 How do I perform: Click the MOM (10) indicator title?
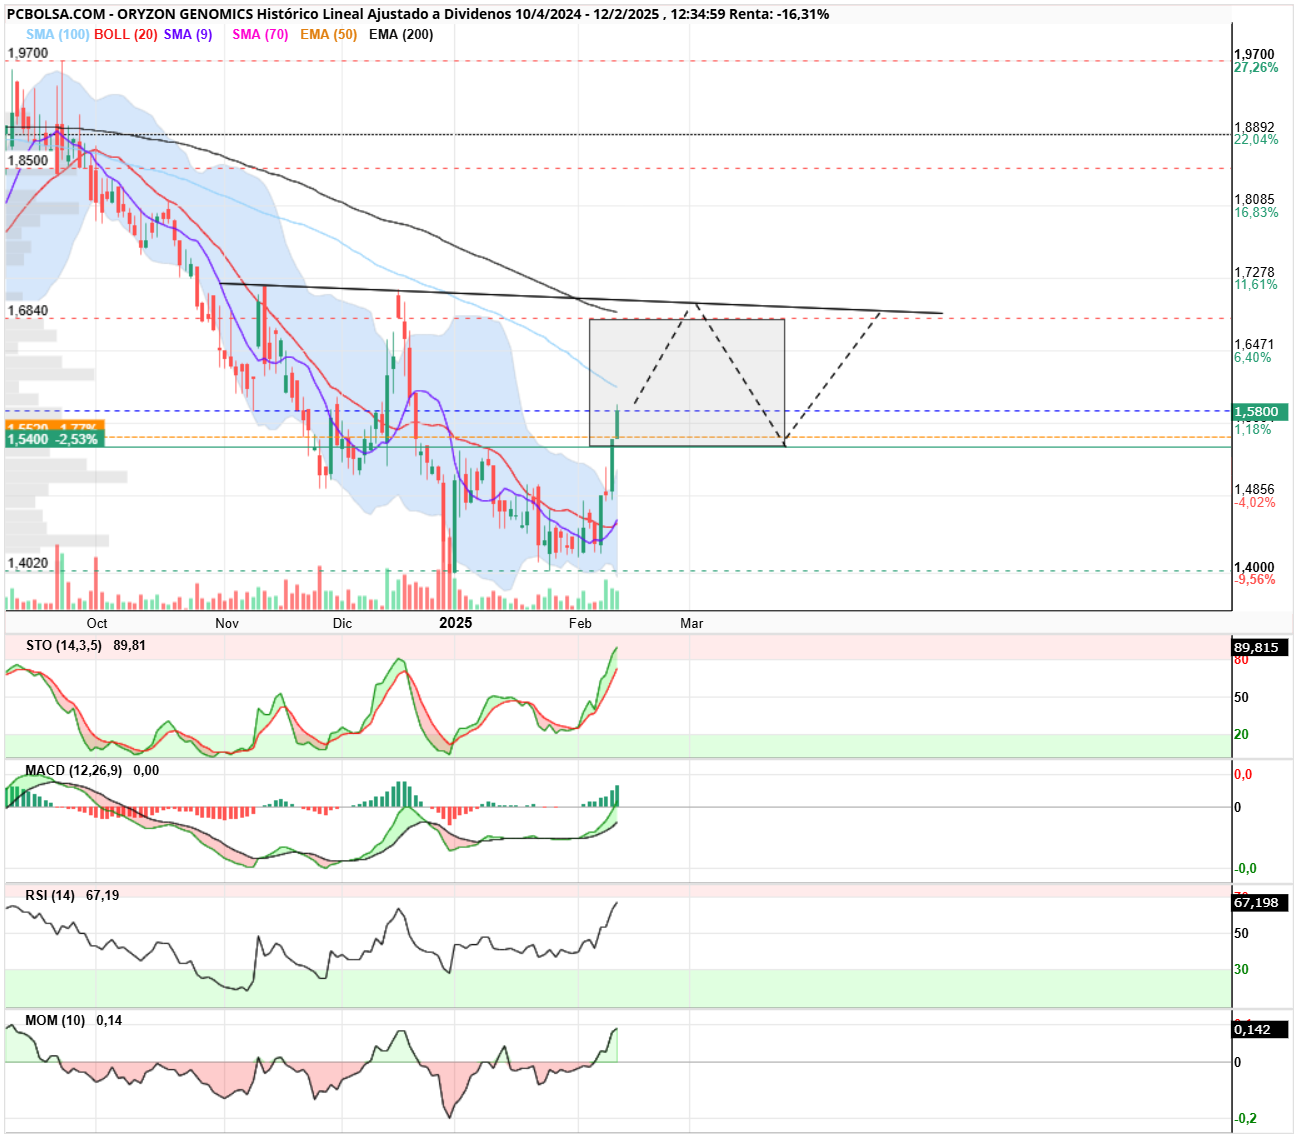[x=55, y=1020]
